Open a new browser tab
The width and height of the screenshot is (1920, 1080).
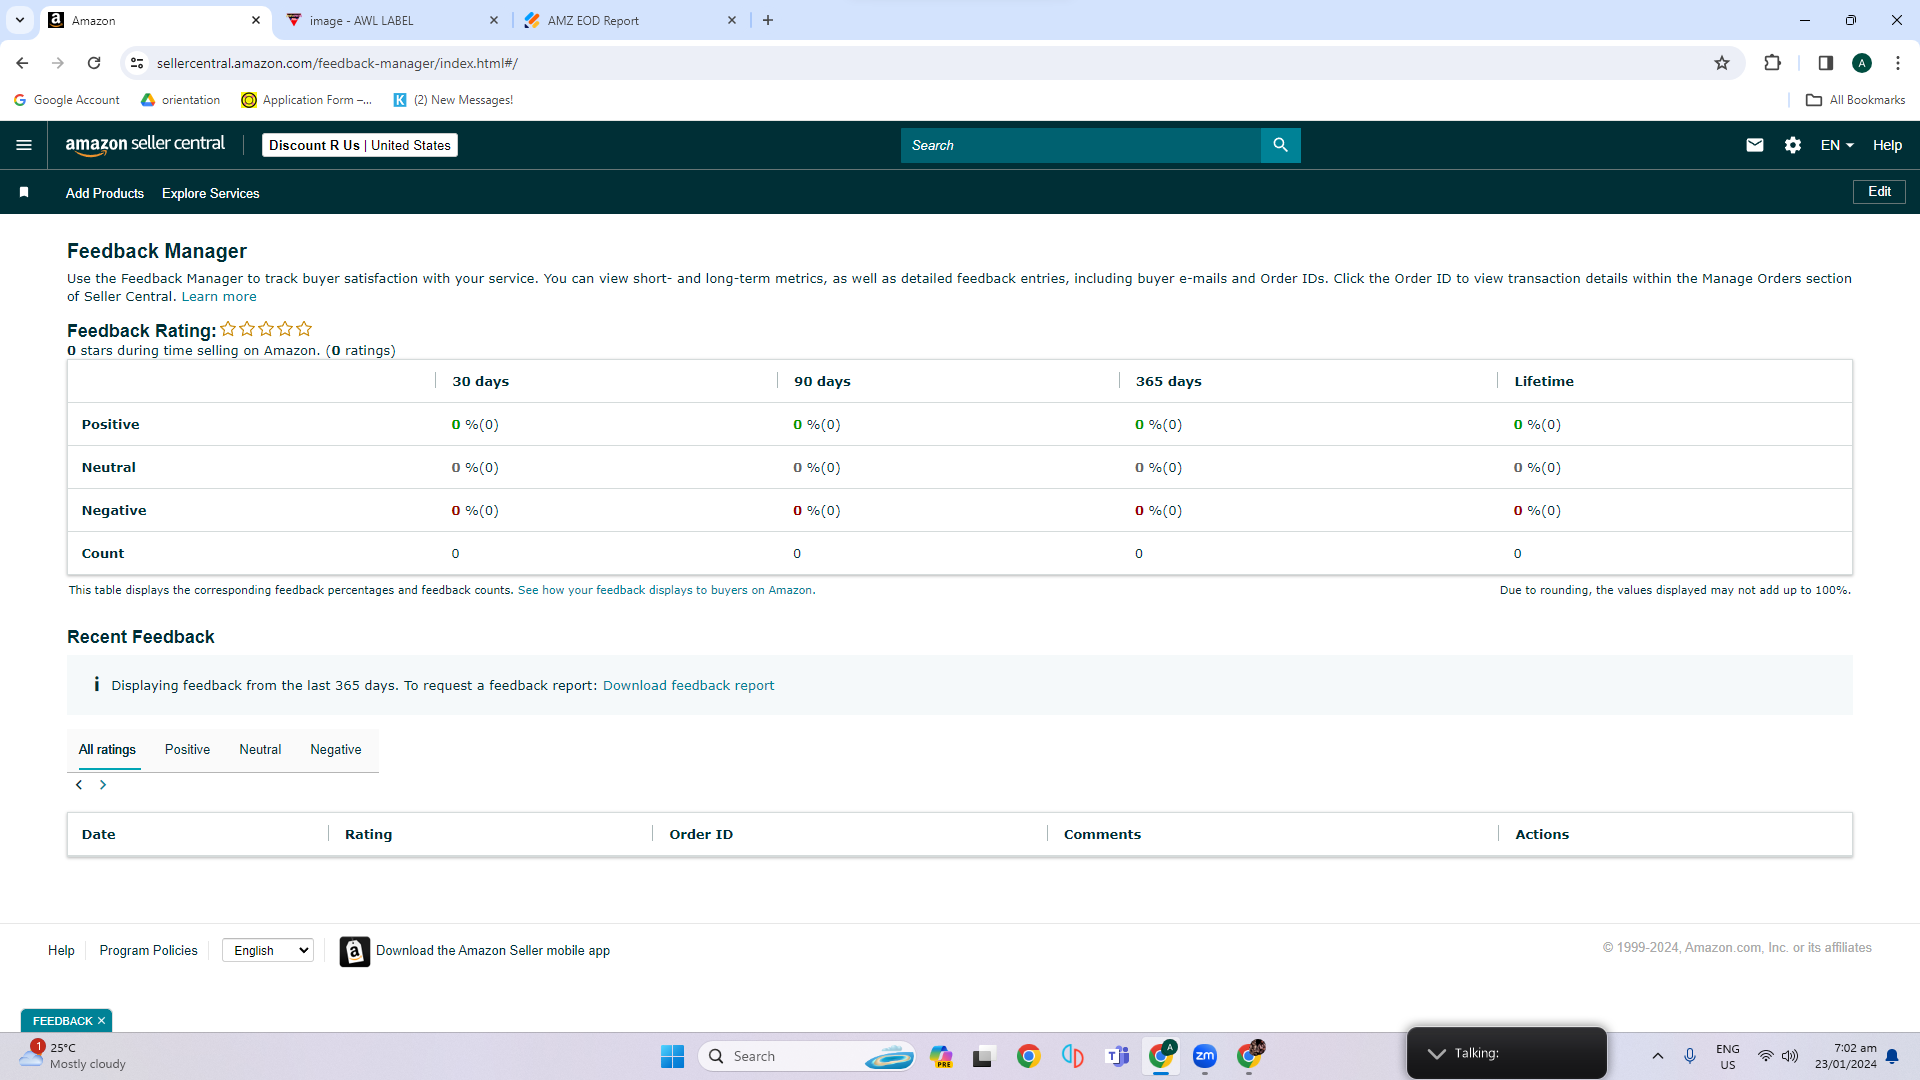pos(768,20)
